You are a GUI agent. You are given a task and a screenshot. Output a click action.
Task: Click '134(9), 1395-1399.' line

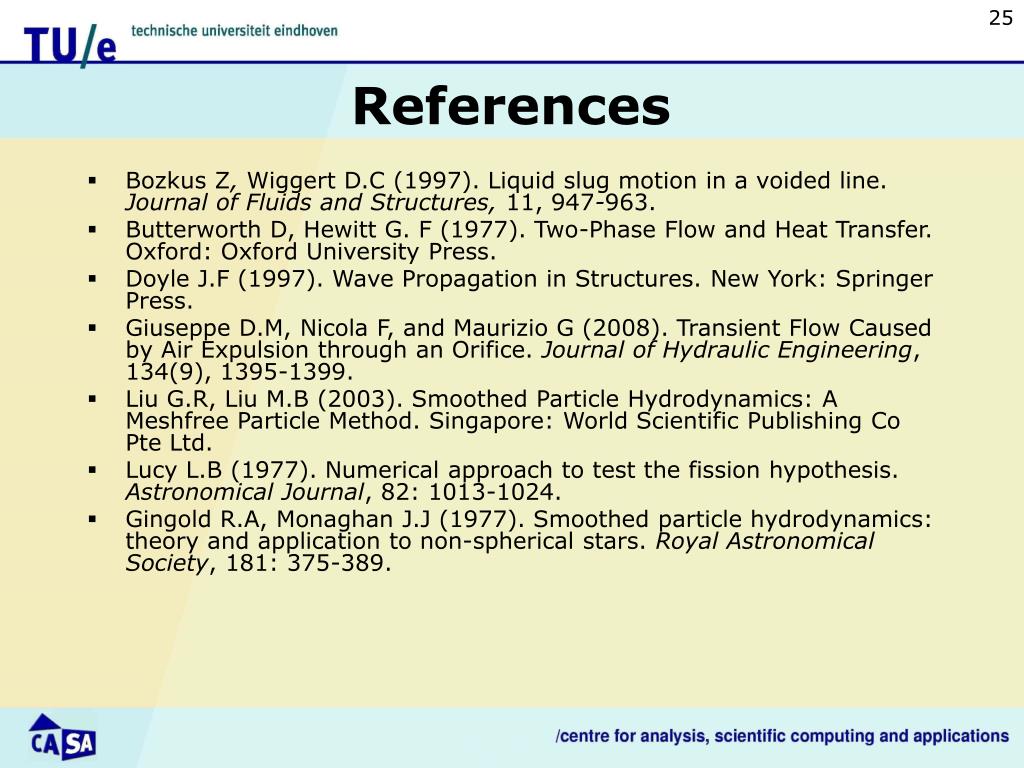point(239,372)
